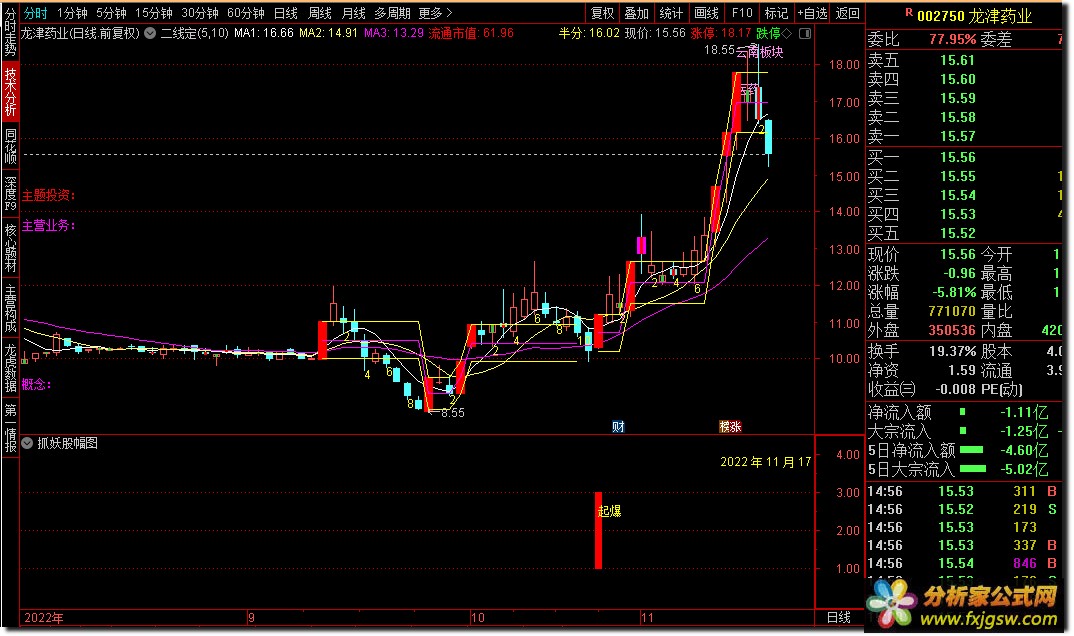Open the 同花顺 sidebar tab

10,146
